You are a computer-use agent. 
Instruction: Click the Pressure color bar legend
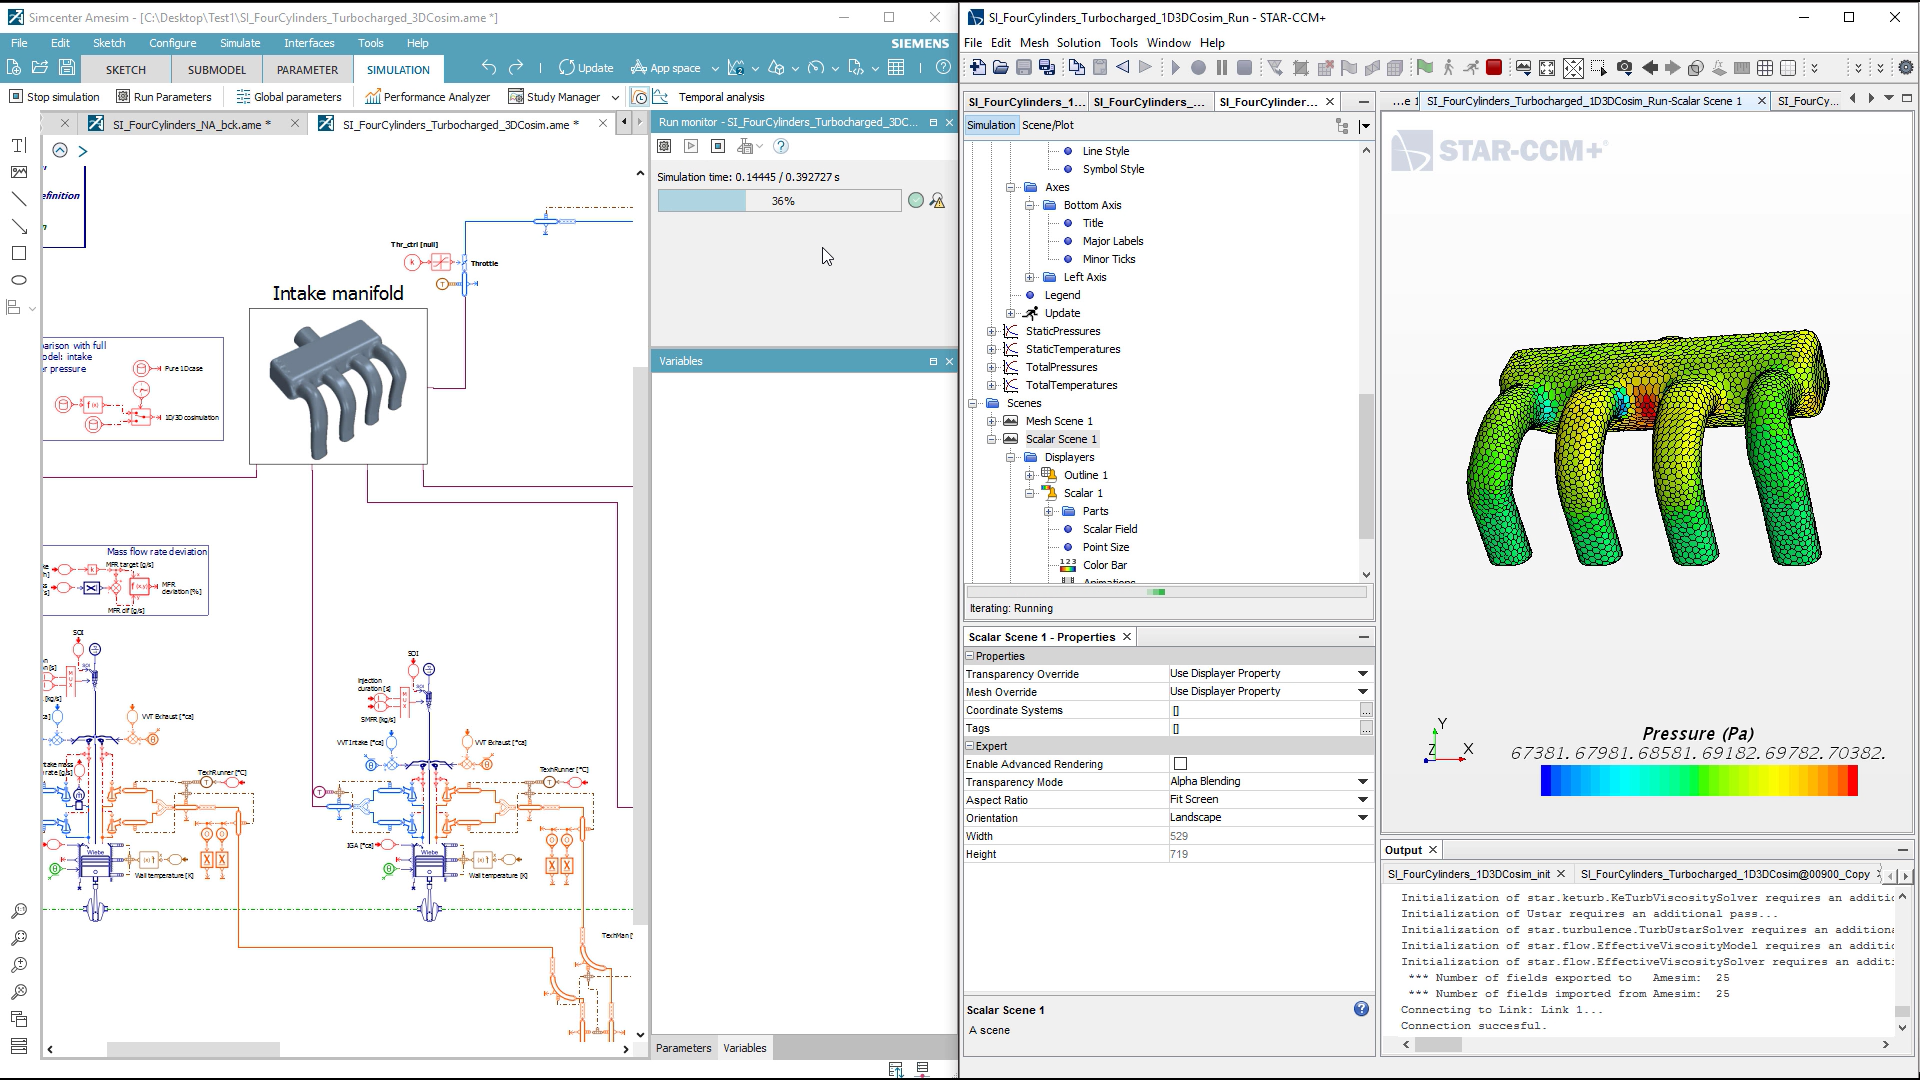tap(1699, 780)
